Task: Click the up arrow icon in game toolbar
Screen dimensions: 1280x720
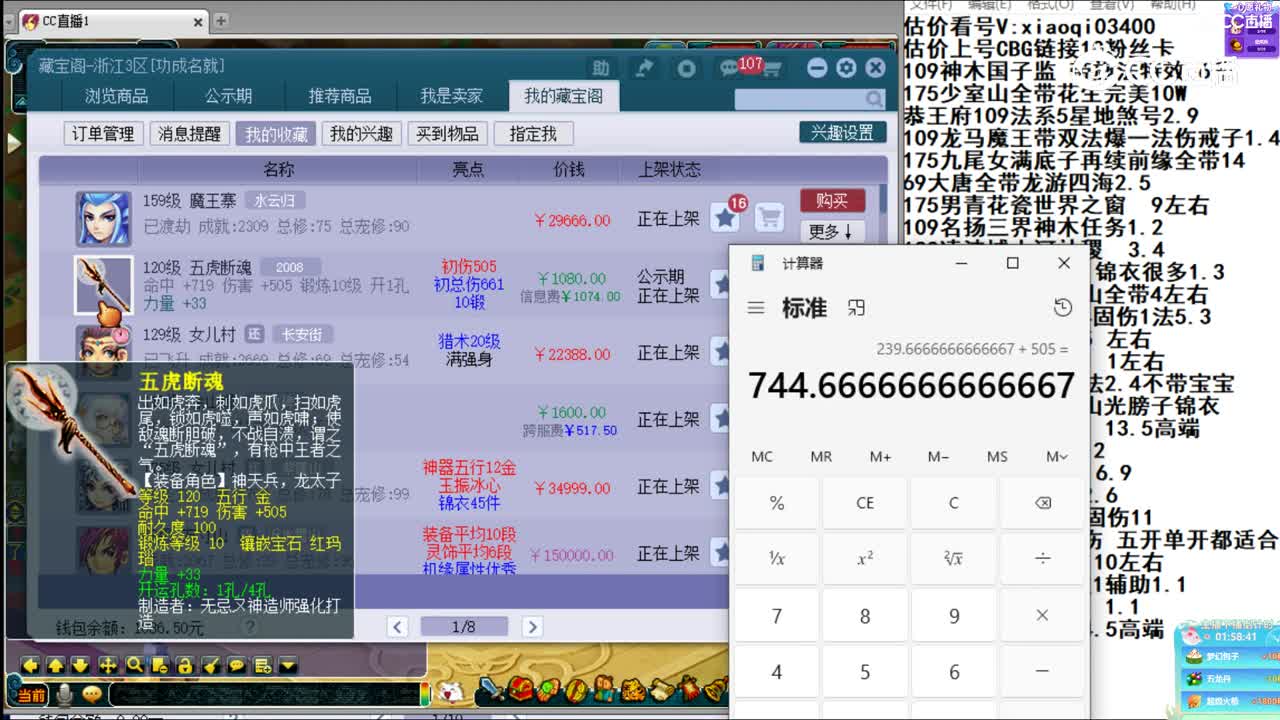Action: [x=56, y=665]
